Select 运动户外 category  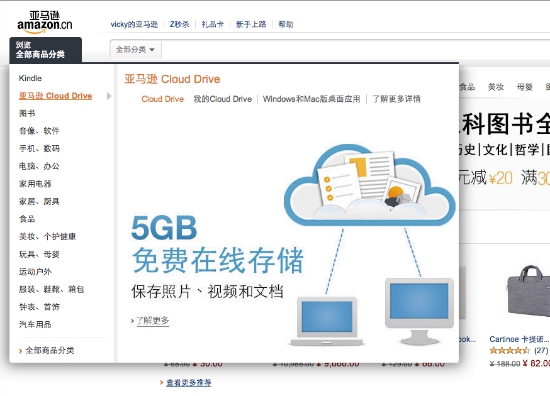[x=35, y=271]
